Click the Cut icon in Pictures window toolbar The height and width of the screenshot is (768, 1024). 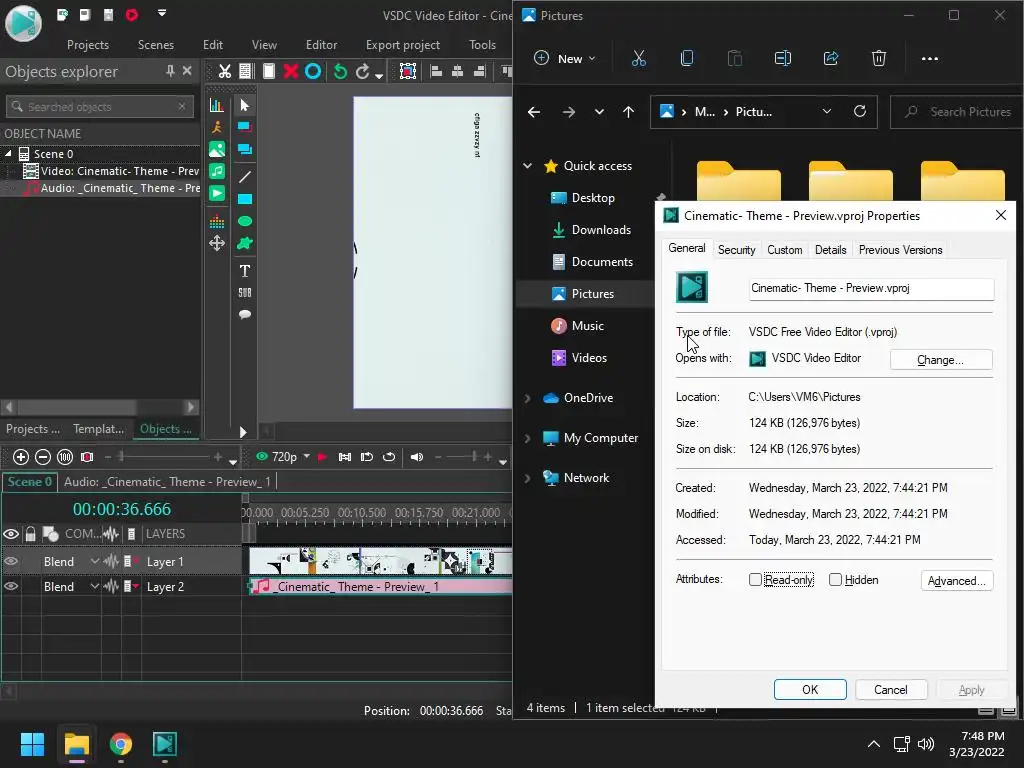(x=639, y=59)
